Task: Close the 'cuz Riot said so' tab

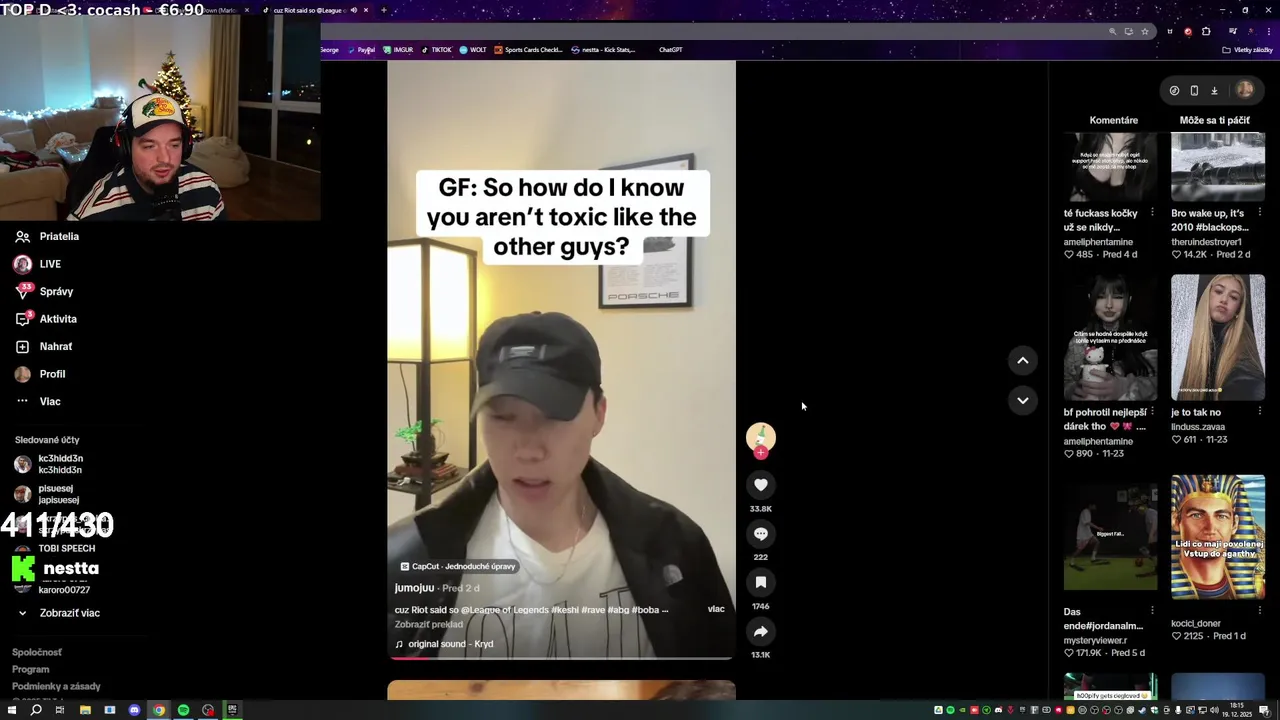Action: point(366,10)
